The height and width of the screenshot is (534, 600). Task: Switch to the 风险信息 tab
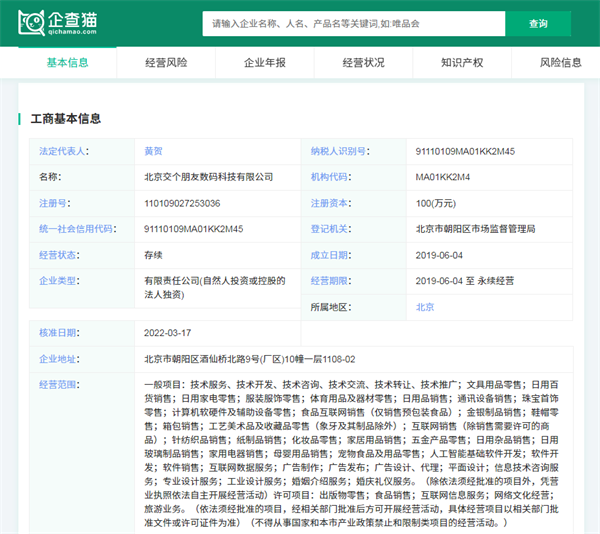[560, 62]
